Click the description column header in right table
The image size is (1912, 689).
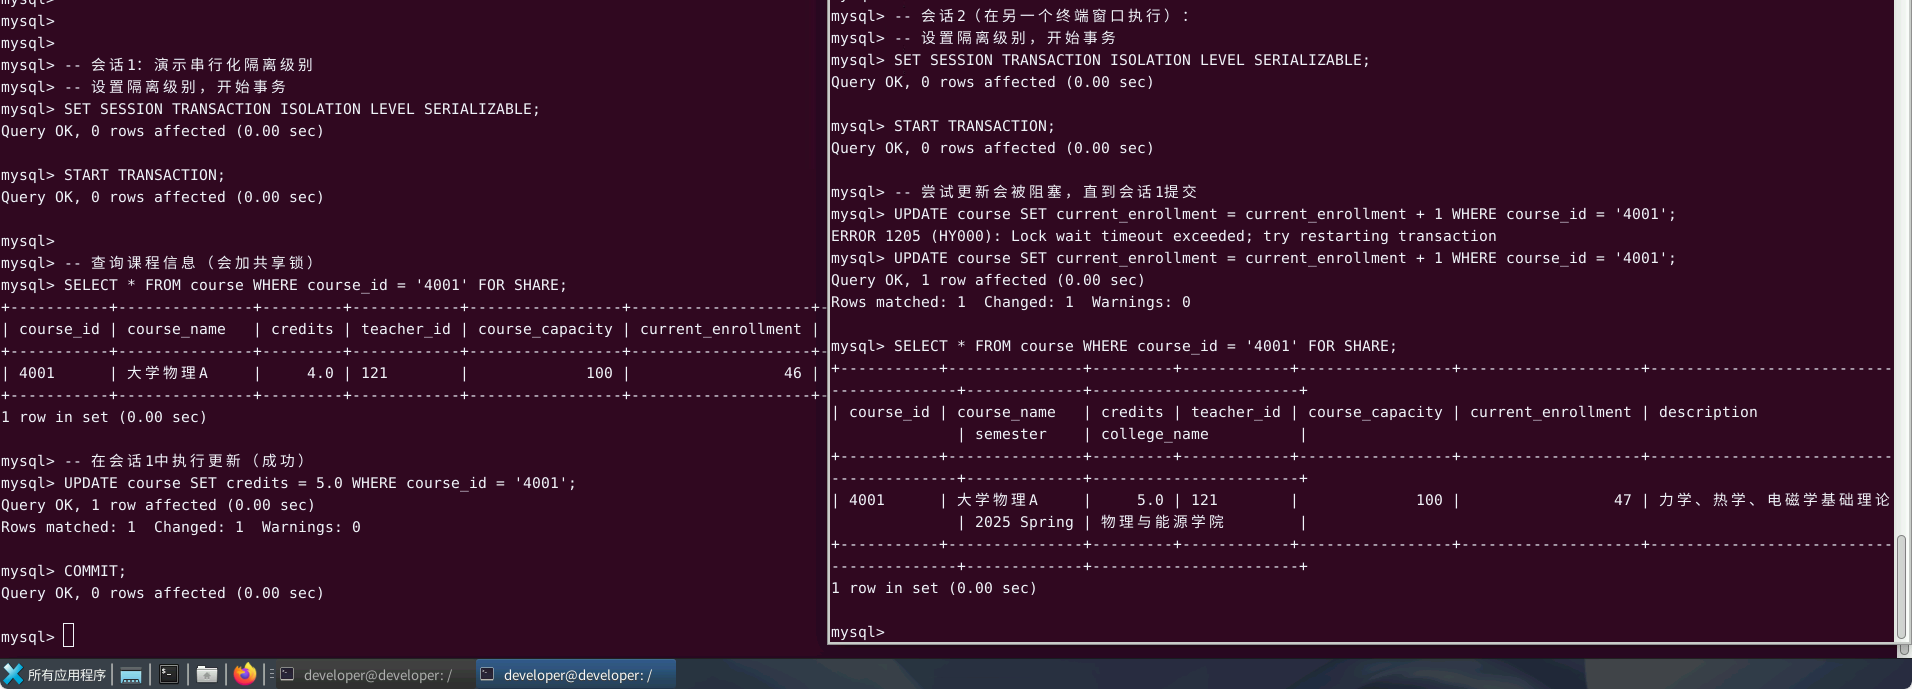click(1708, 412)
